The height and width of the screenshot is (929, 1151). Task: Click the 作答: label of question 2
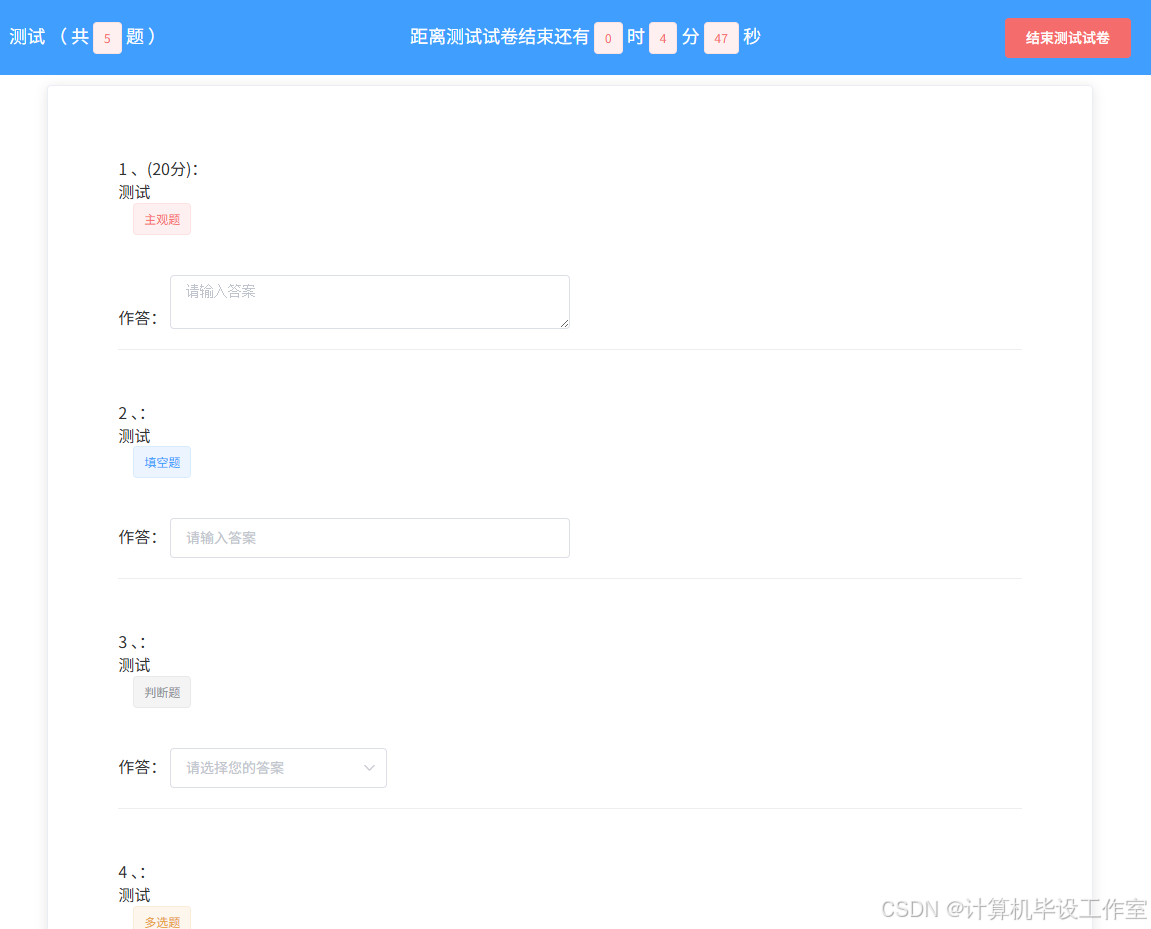point(137,537)
